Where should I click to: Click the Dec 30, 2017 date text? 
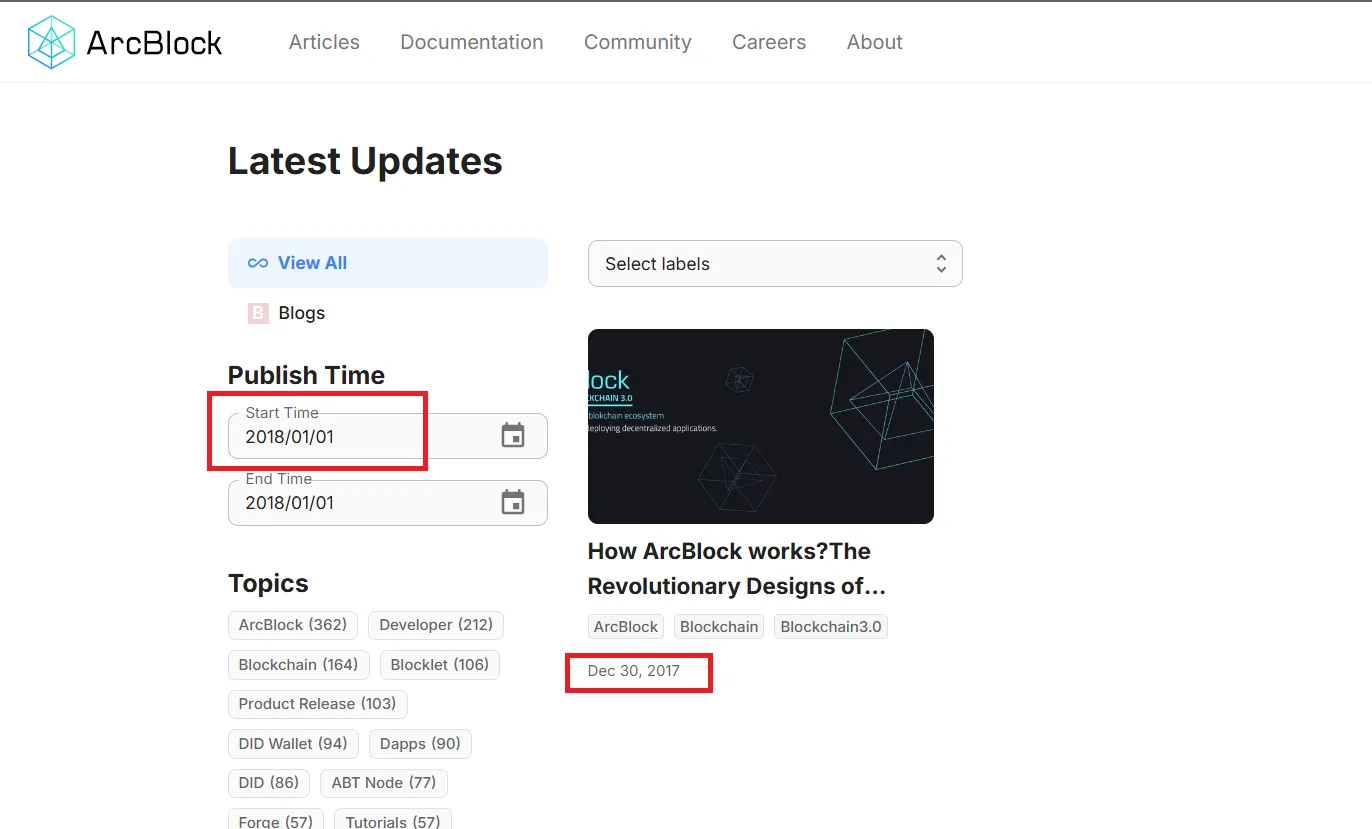tap(634, 671)
